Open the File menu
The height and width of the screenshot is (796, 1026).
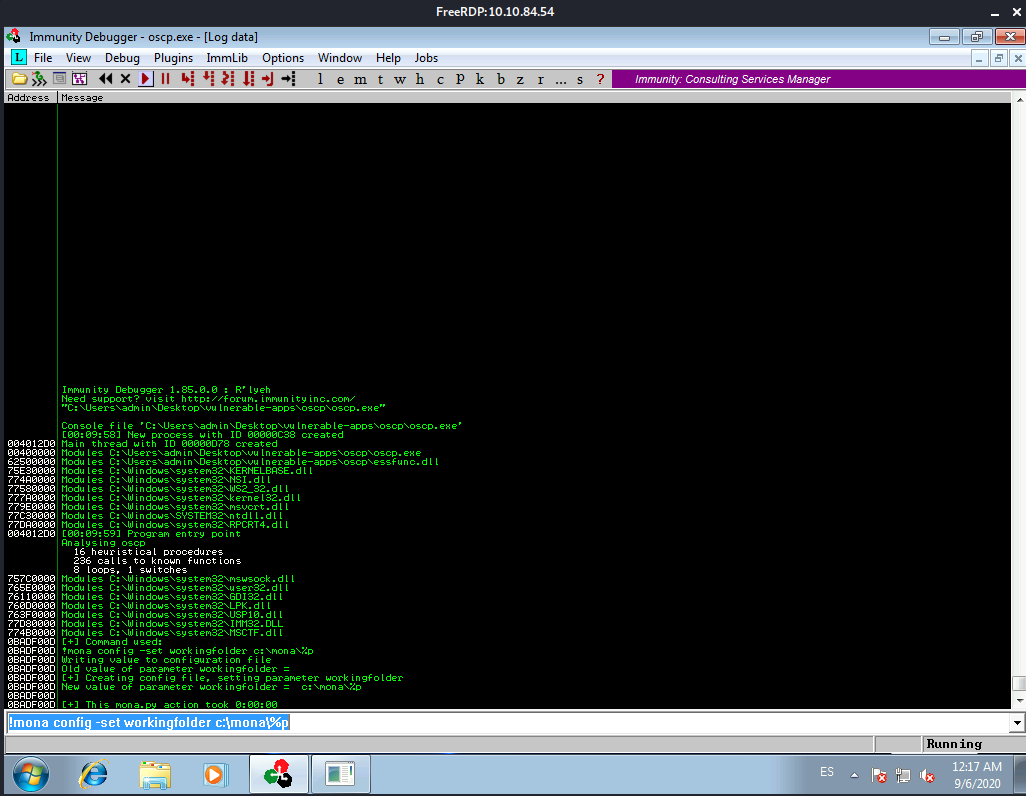pyautogui.click(x=43, y=58)
